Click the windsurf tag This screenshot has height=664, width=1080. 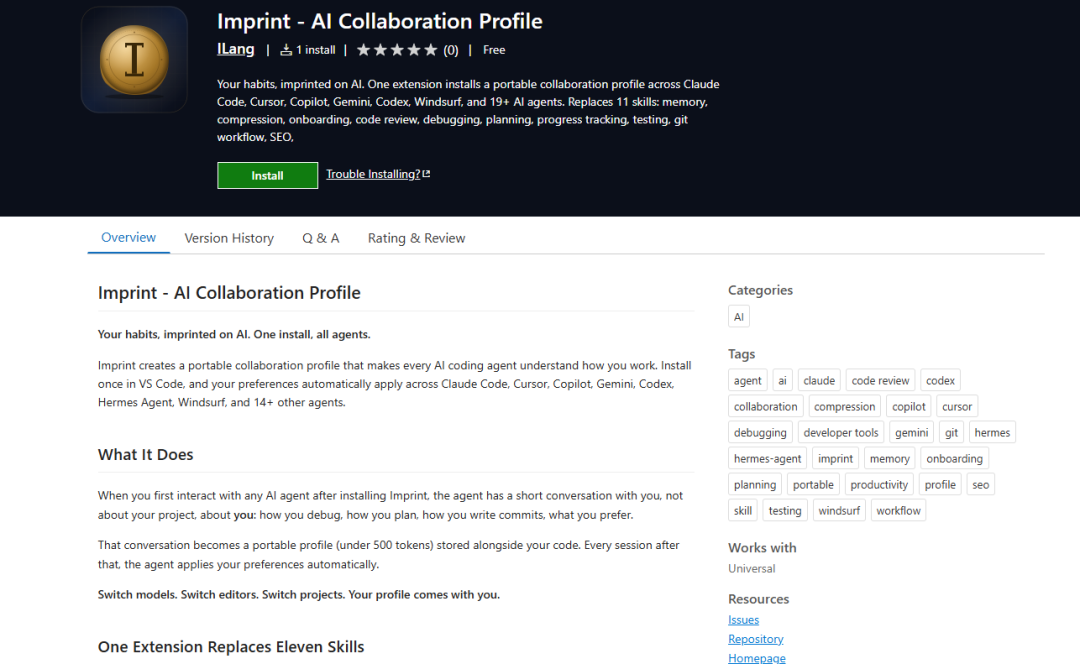point(839,510)
